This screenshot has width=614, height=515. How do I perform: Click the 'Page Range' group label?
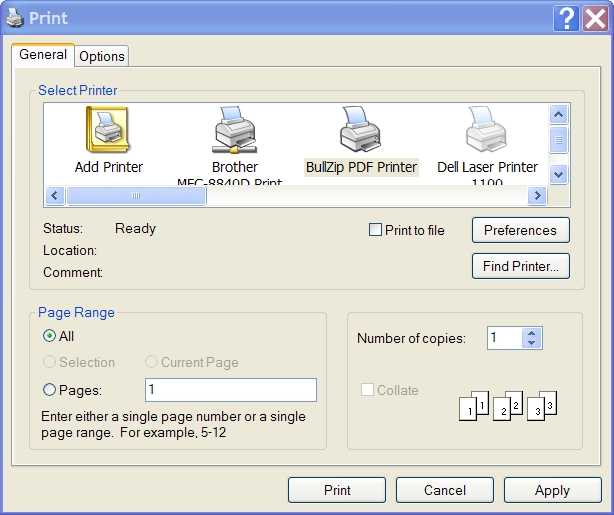(76, 313)
